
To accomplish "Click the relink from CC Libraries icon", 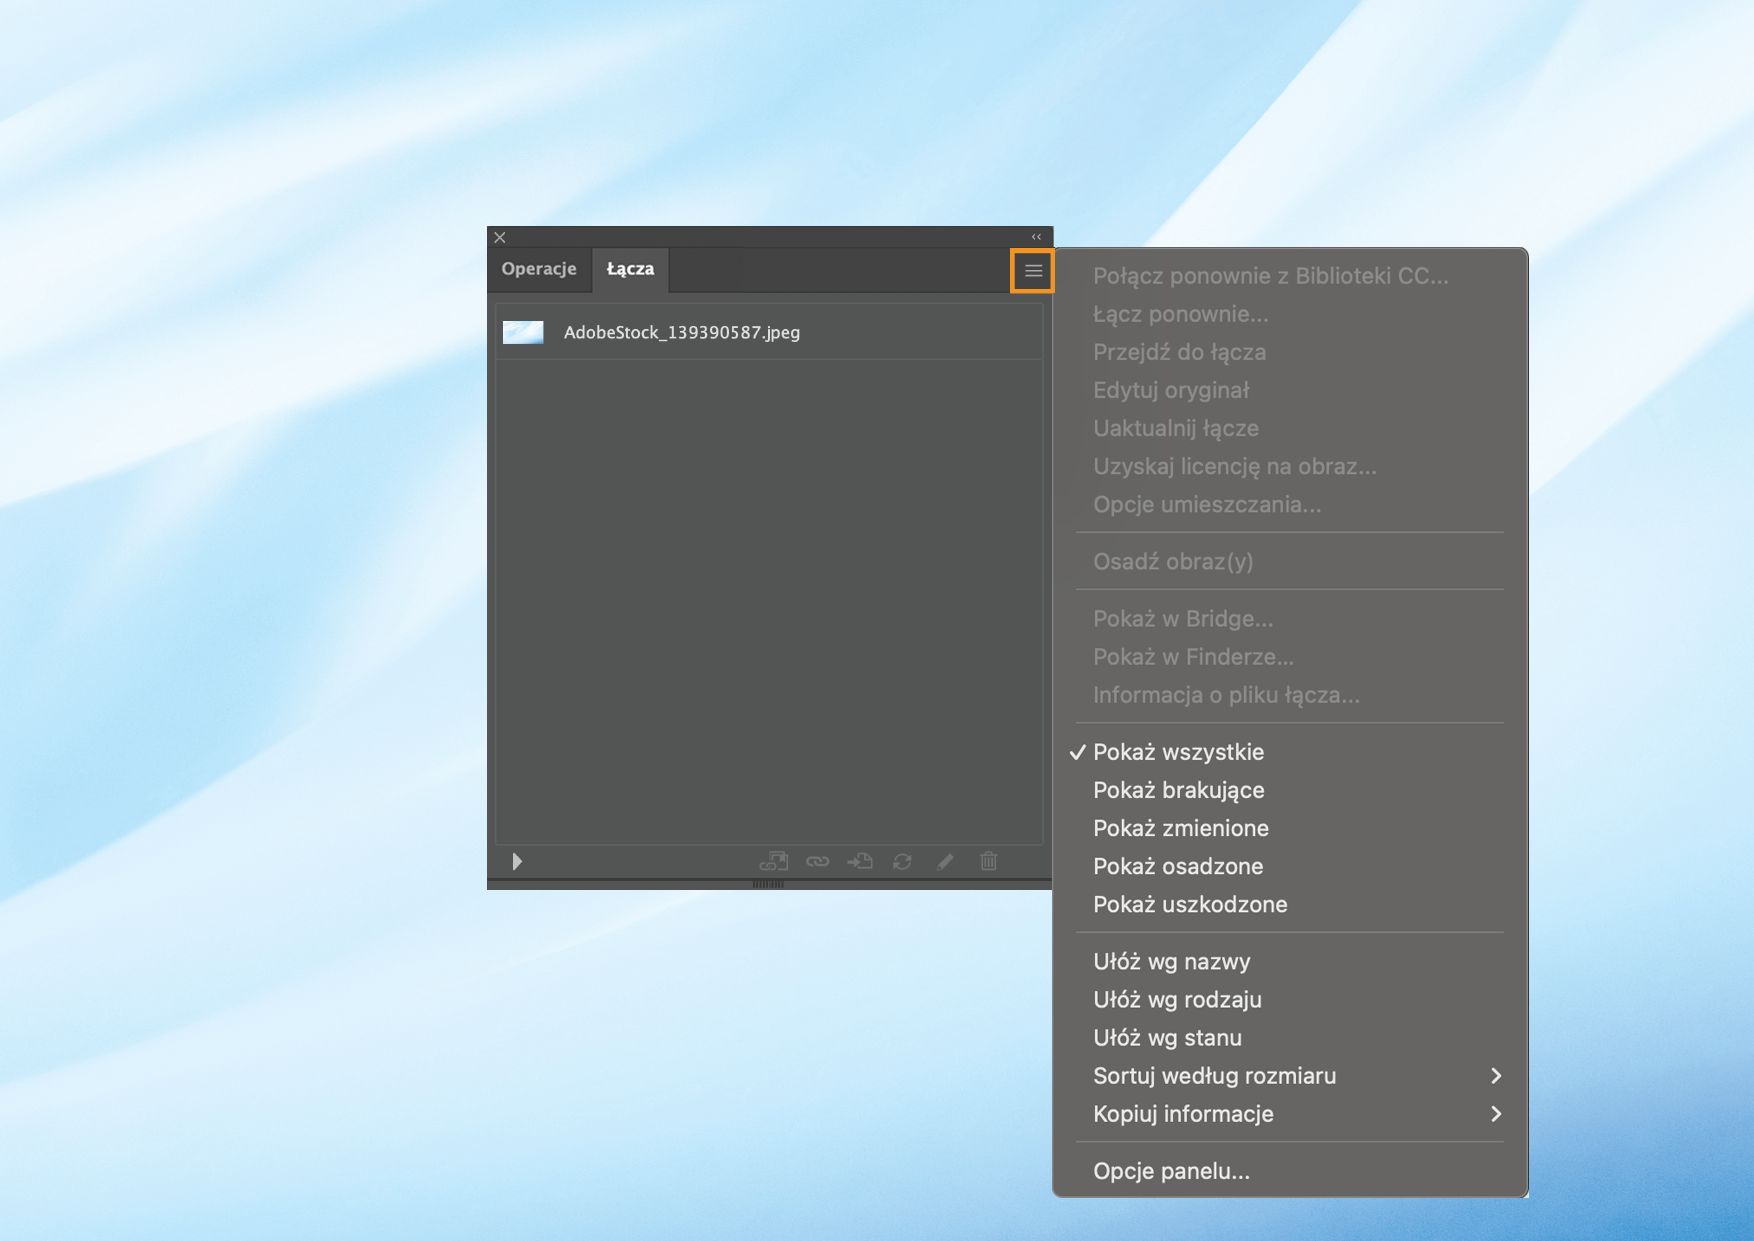I will pos(774,861).
